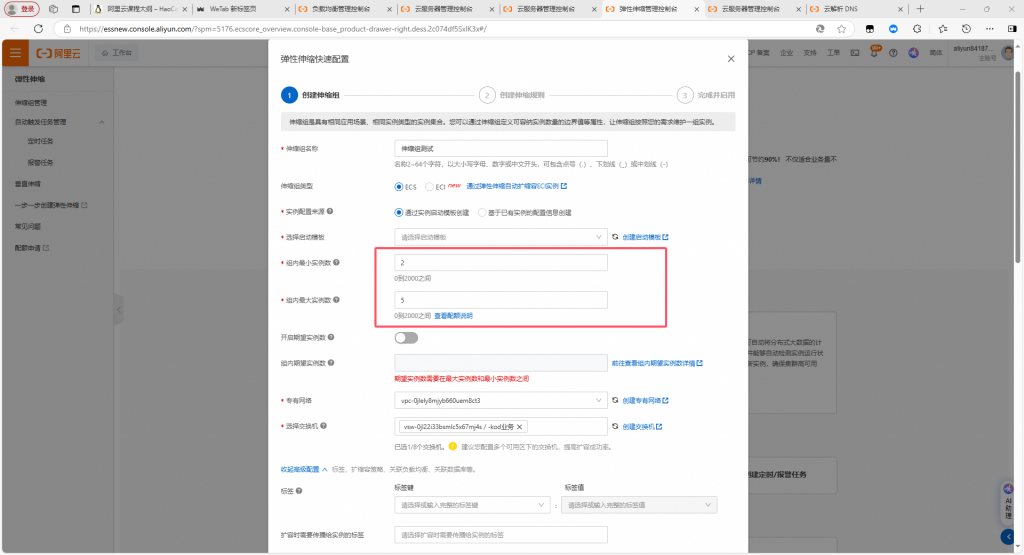
Task: Click the help icon beside 组内最小实例数
Action: coord(335,262)
